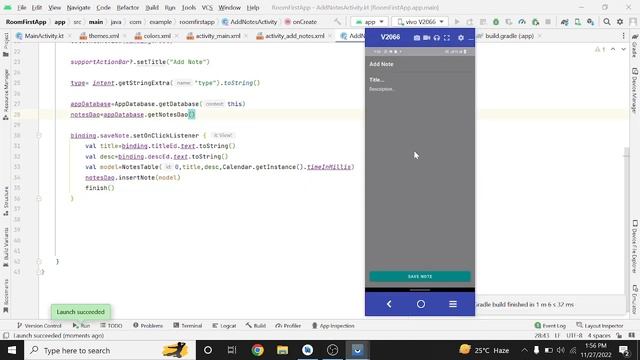640x360 pixels.
Task: Switch to the themes.xml tab
Action: click(x=104, y=36)
